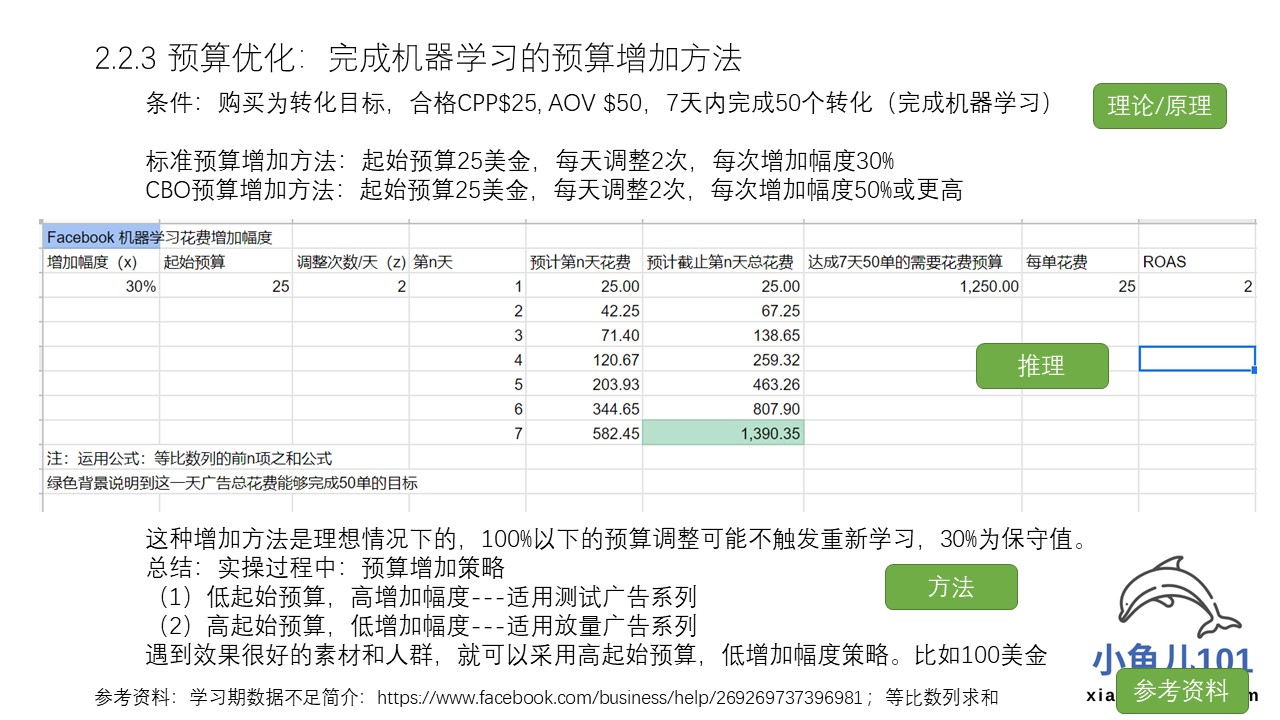The width and height of the screenshot is (1280, 720).
Task: Click the 起始预算 header cell
Action: pyautogui.click(x=225, y=262)
